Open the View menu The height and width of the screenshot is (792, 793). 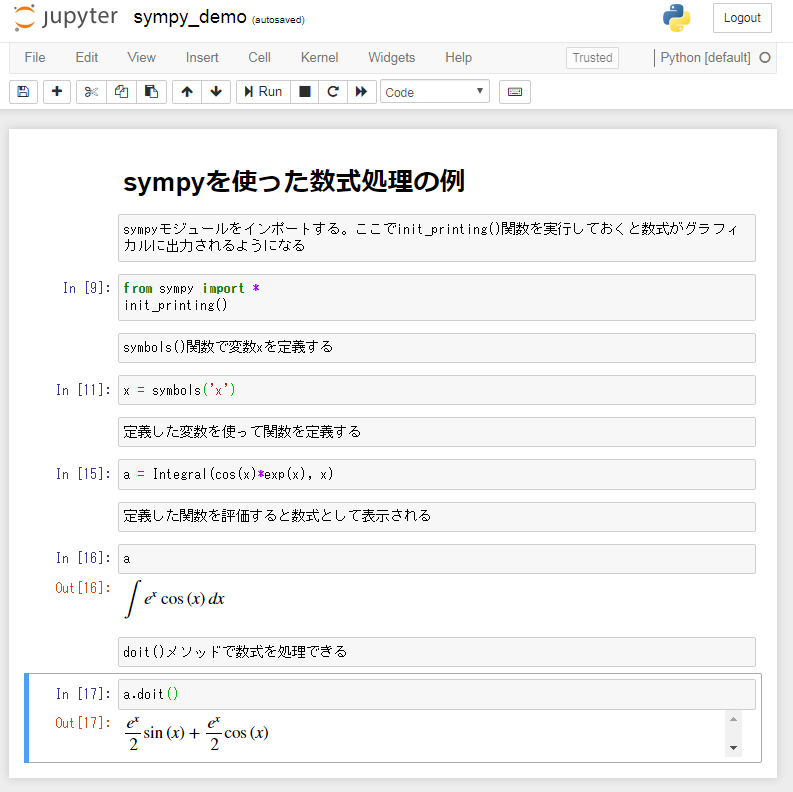pos(142,58)
